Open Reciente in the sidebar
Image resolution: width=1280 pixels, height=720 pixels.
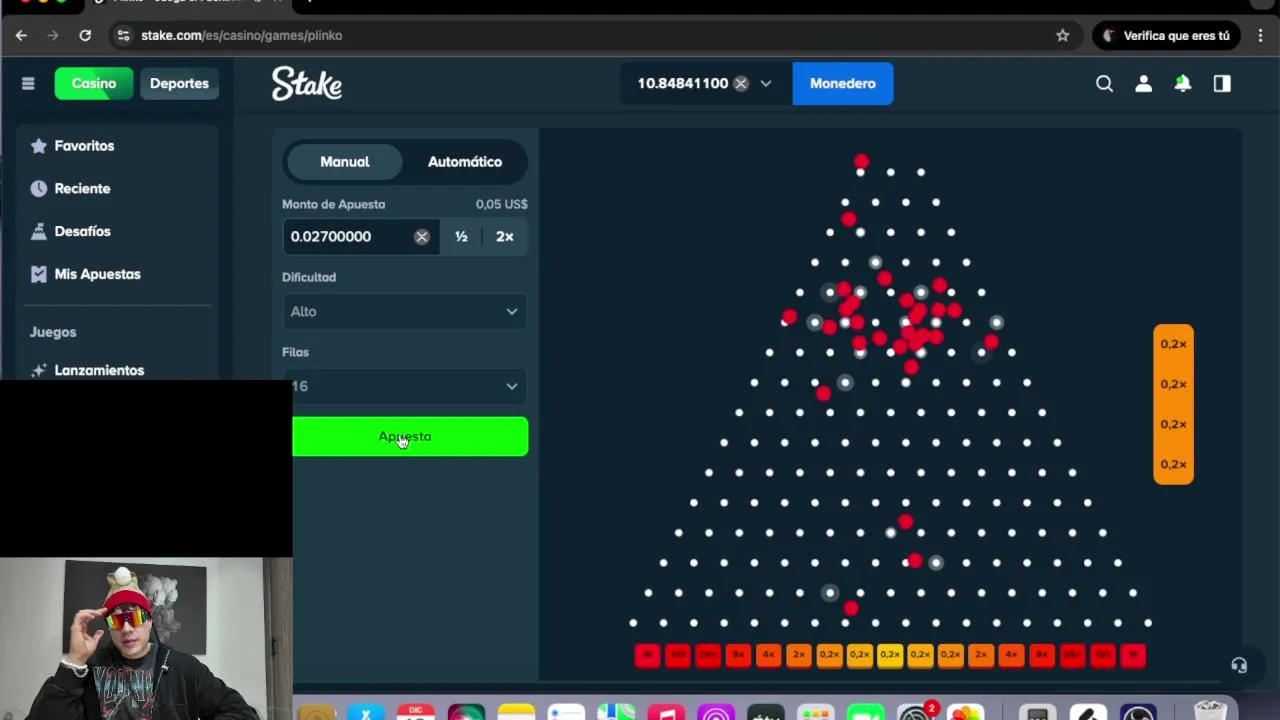click(x=82, y=188)
